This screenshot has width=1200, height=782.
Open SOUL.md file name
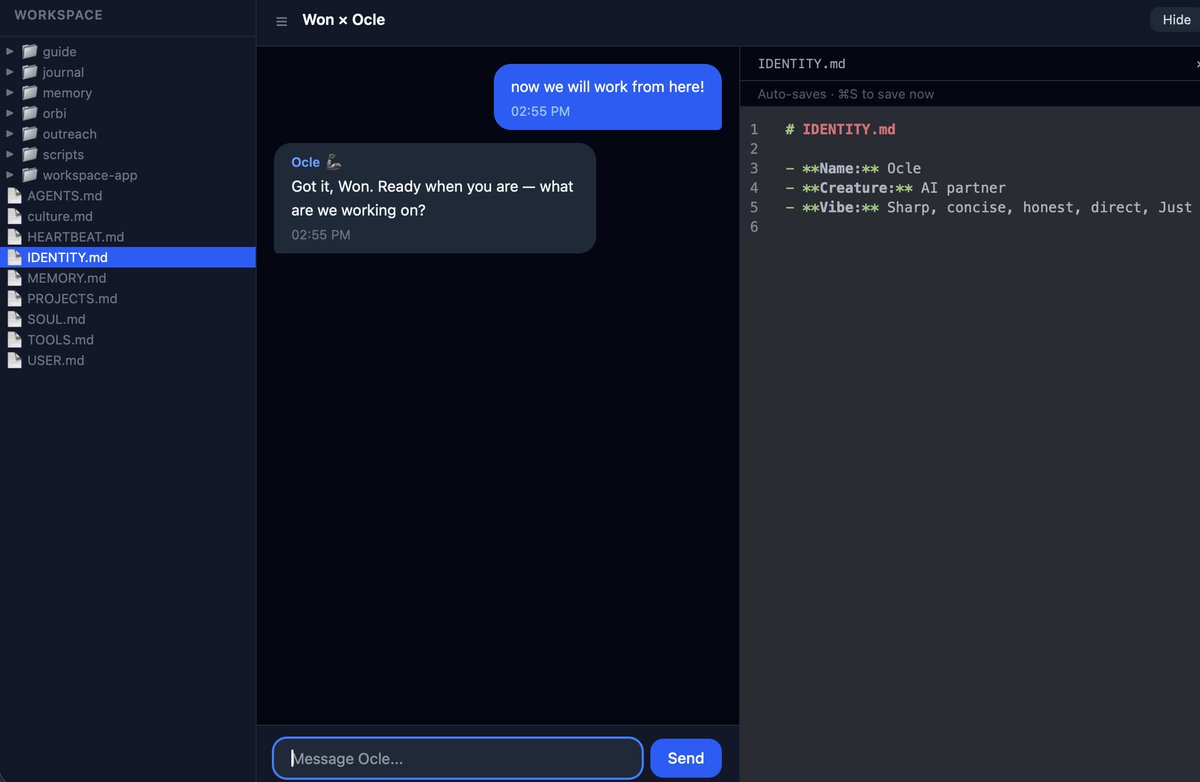(x=56, y=319)
